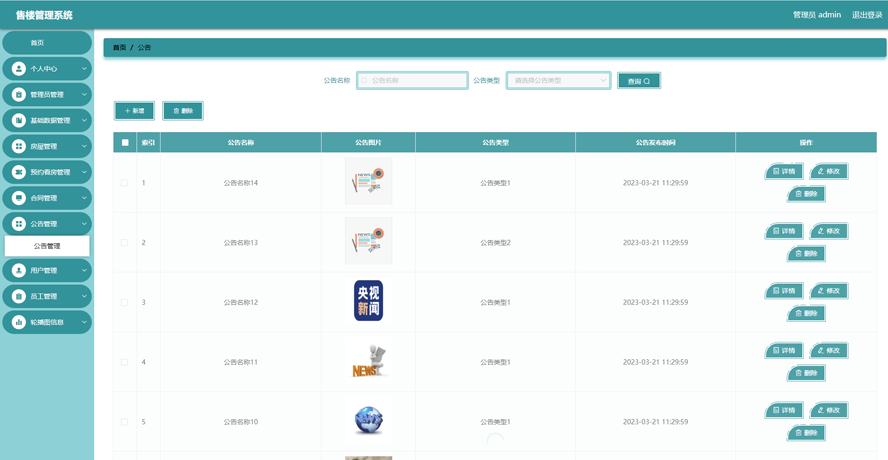Click the 公告管理 parent menu icon

click(19, 224)
